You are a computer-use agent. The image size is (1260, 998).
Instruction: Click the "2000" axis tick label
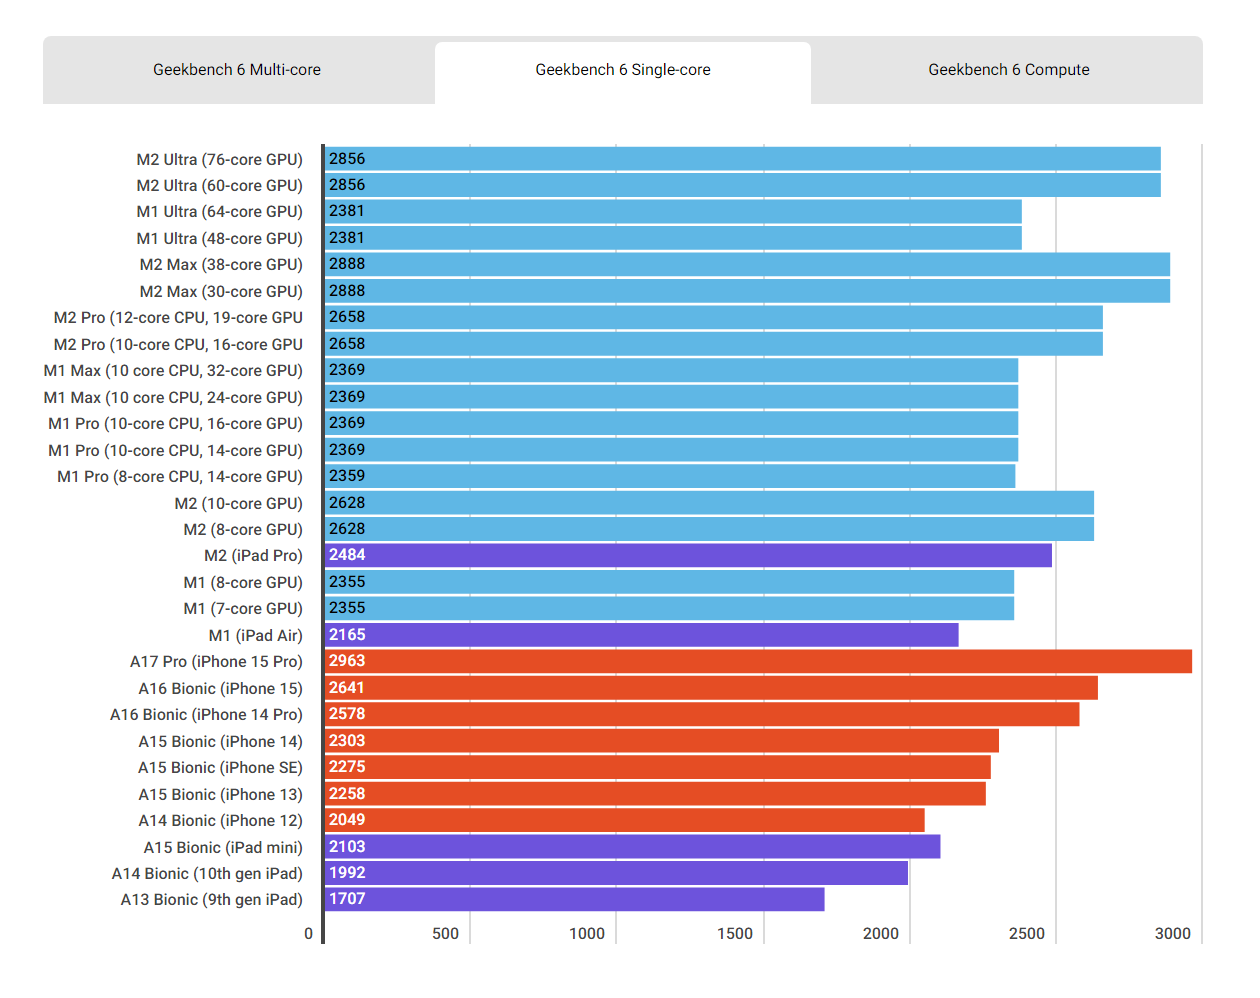pos(881,934)
